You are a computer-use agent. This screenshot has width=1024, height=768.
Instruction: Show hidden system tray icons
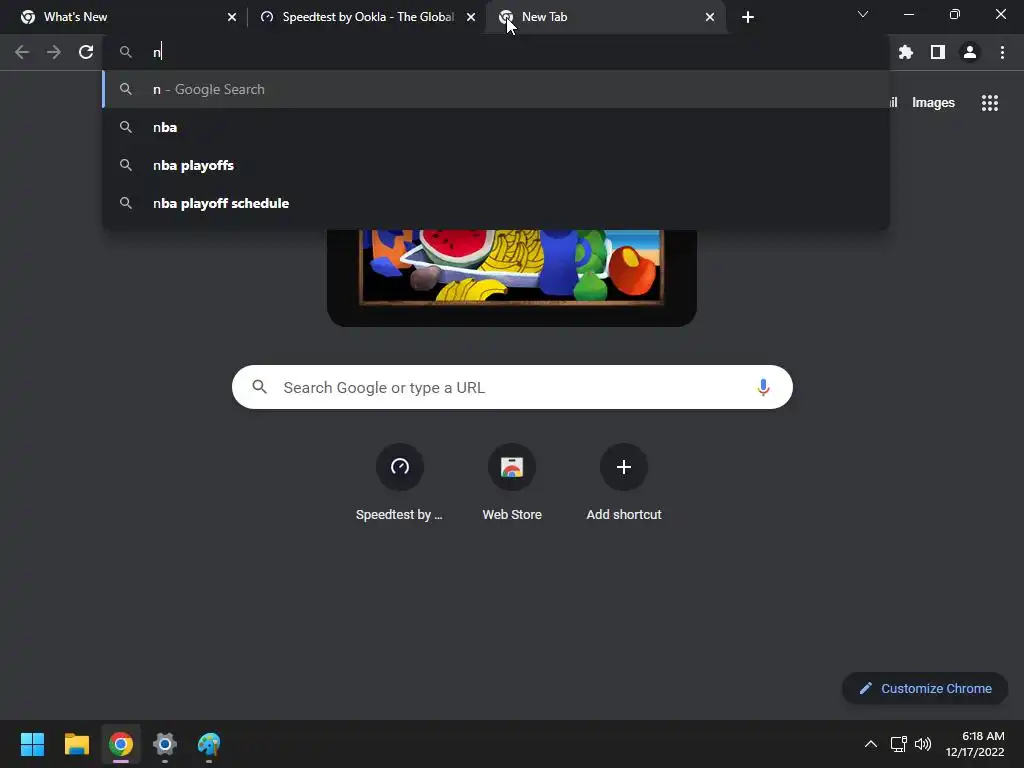[x=871, y=744]
